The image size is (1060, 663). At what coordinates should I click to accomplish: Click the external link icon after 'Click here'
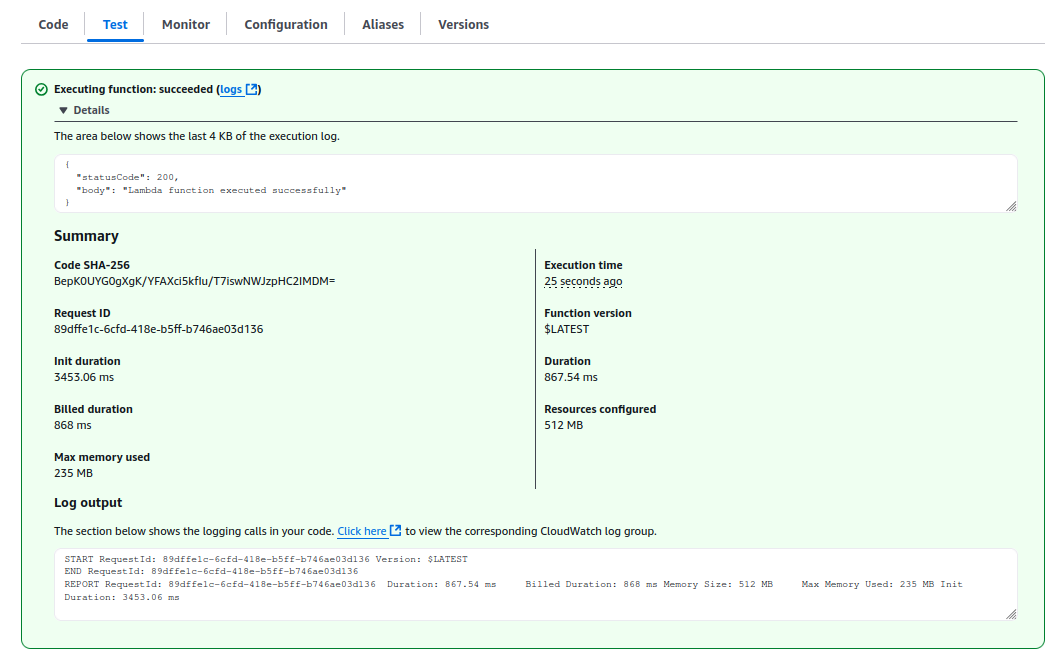[x=396, y=531]
